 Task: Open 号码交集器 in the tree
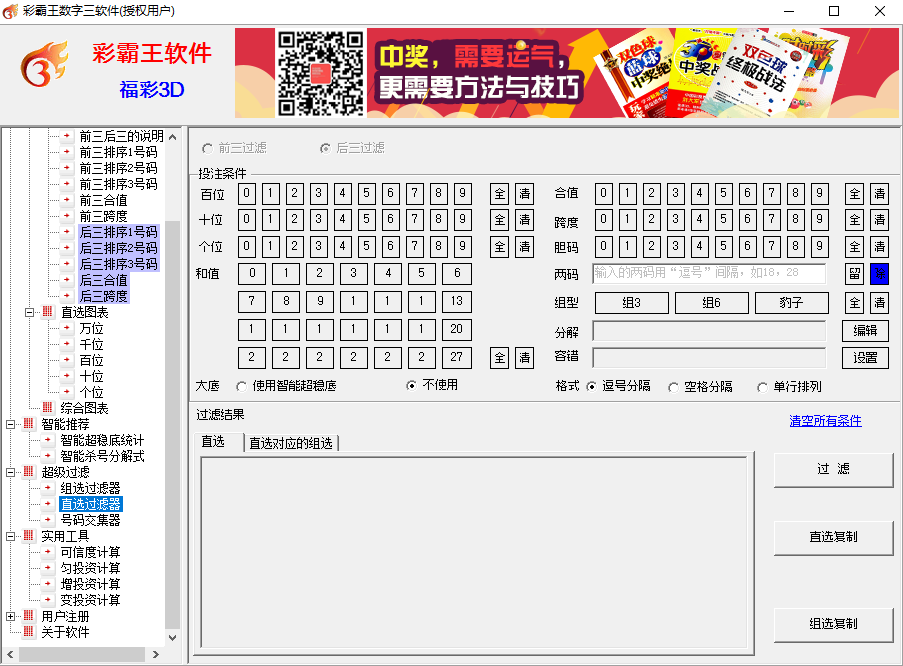coord(90,520)
